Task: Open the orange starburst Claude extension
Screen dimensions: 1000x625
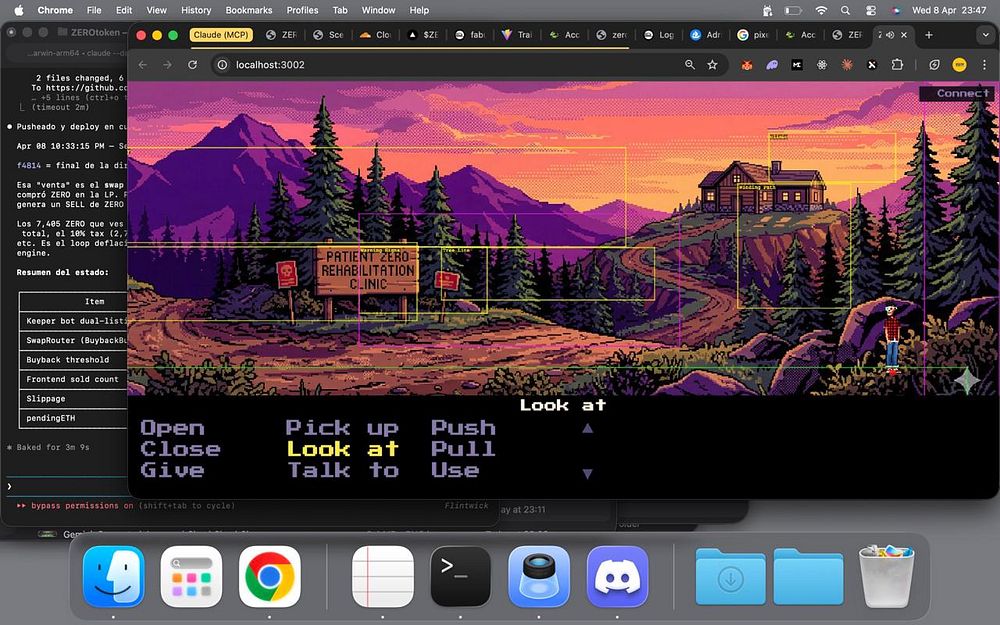Action: [x=847, y=64]
